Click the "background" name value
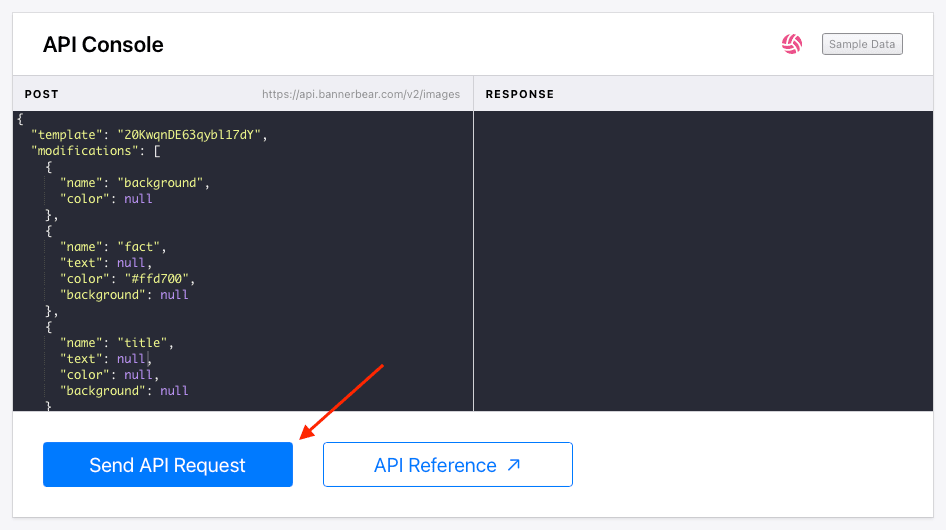Screen dimensions: 946x530 (x=160, y=182)
